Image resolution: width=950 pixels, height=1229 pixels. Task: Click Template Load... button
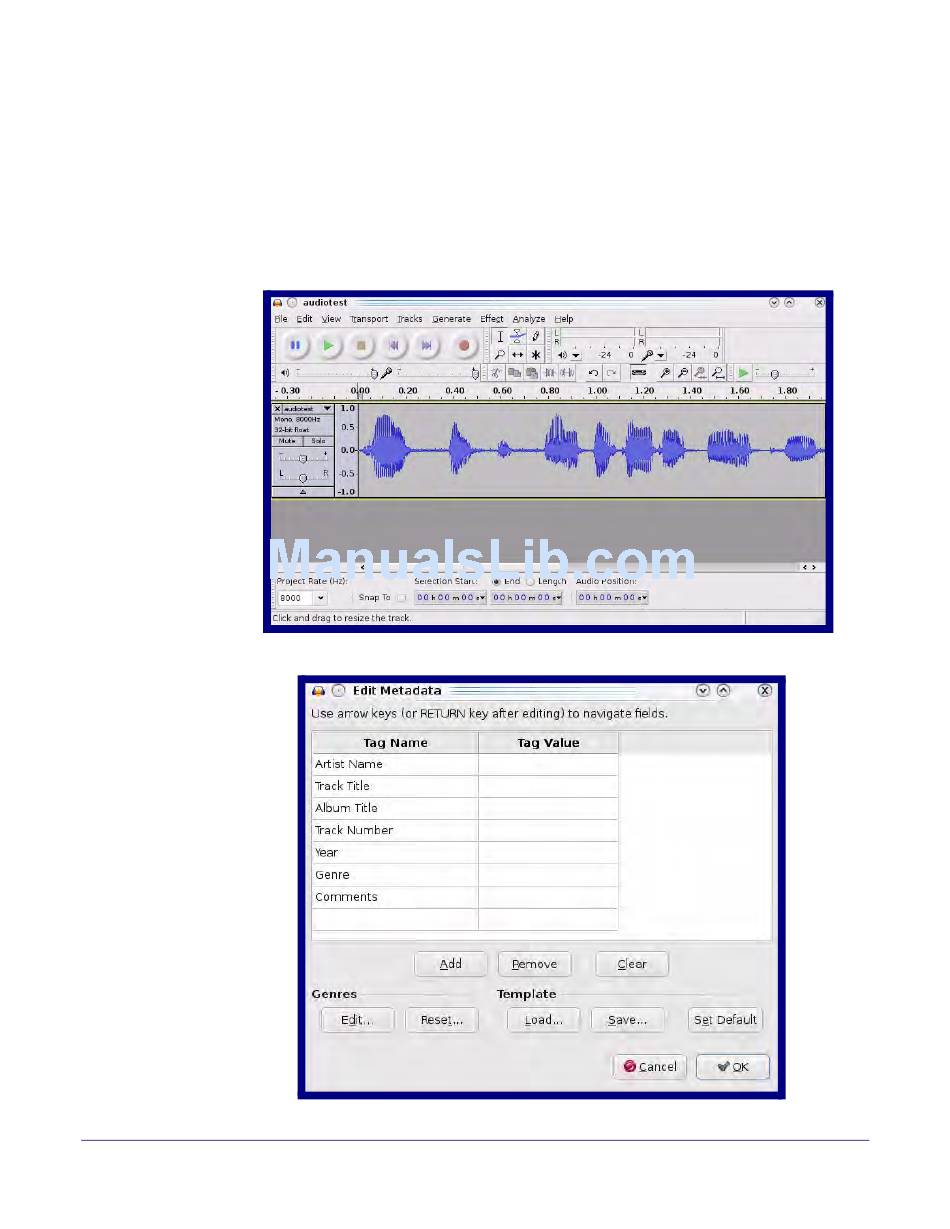(544, 1020)
